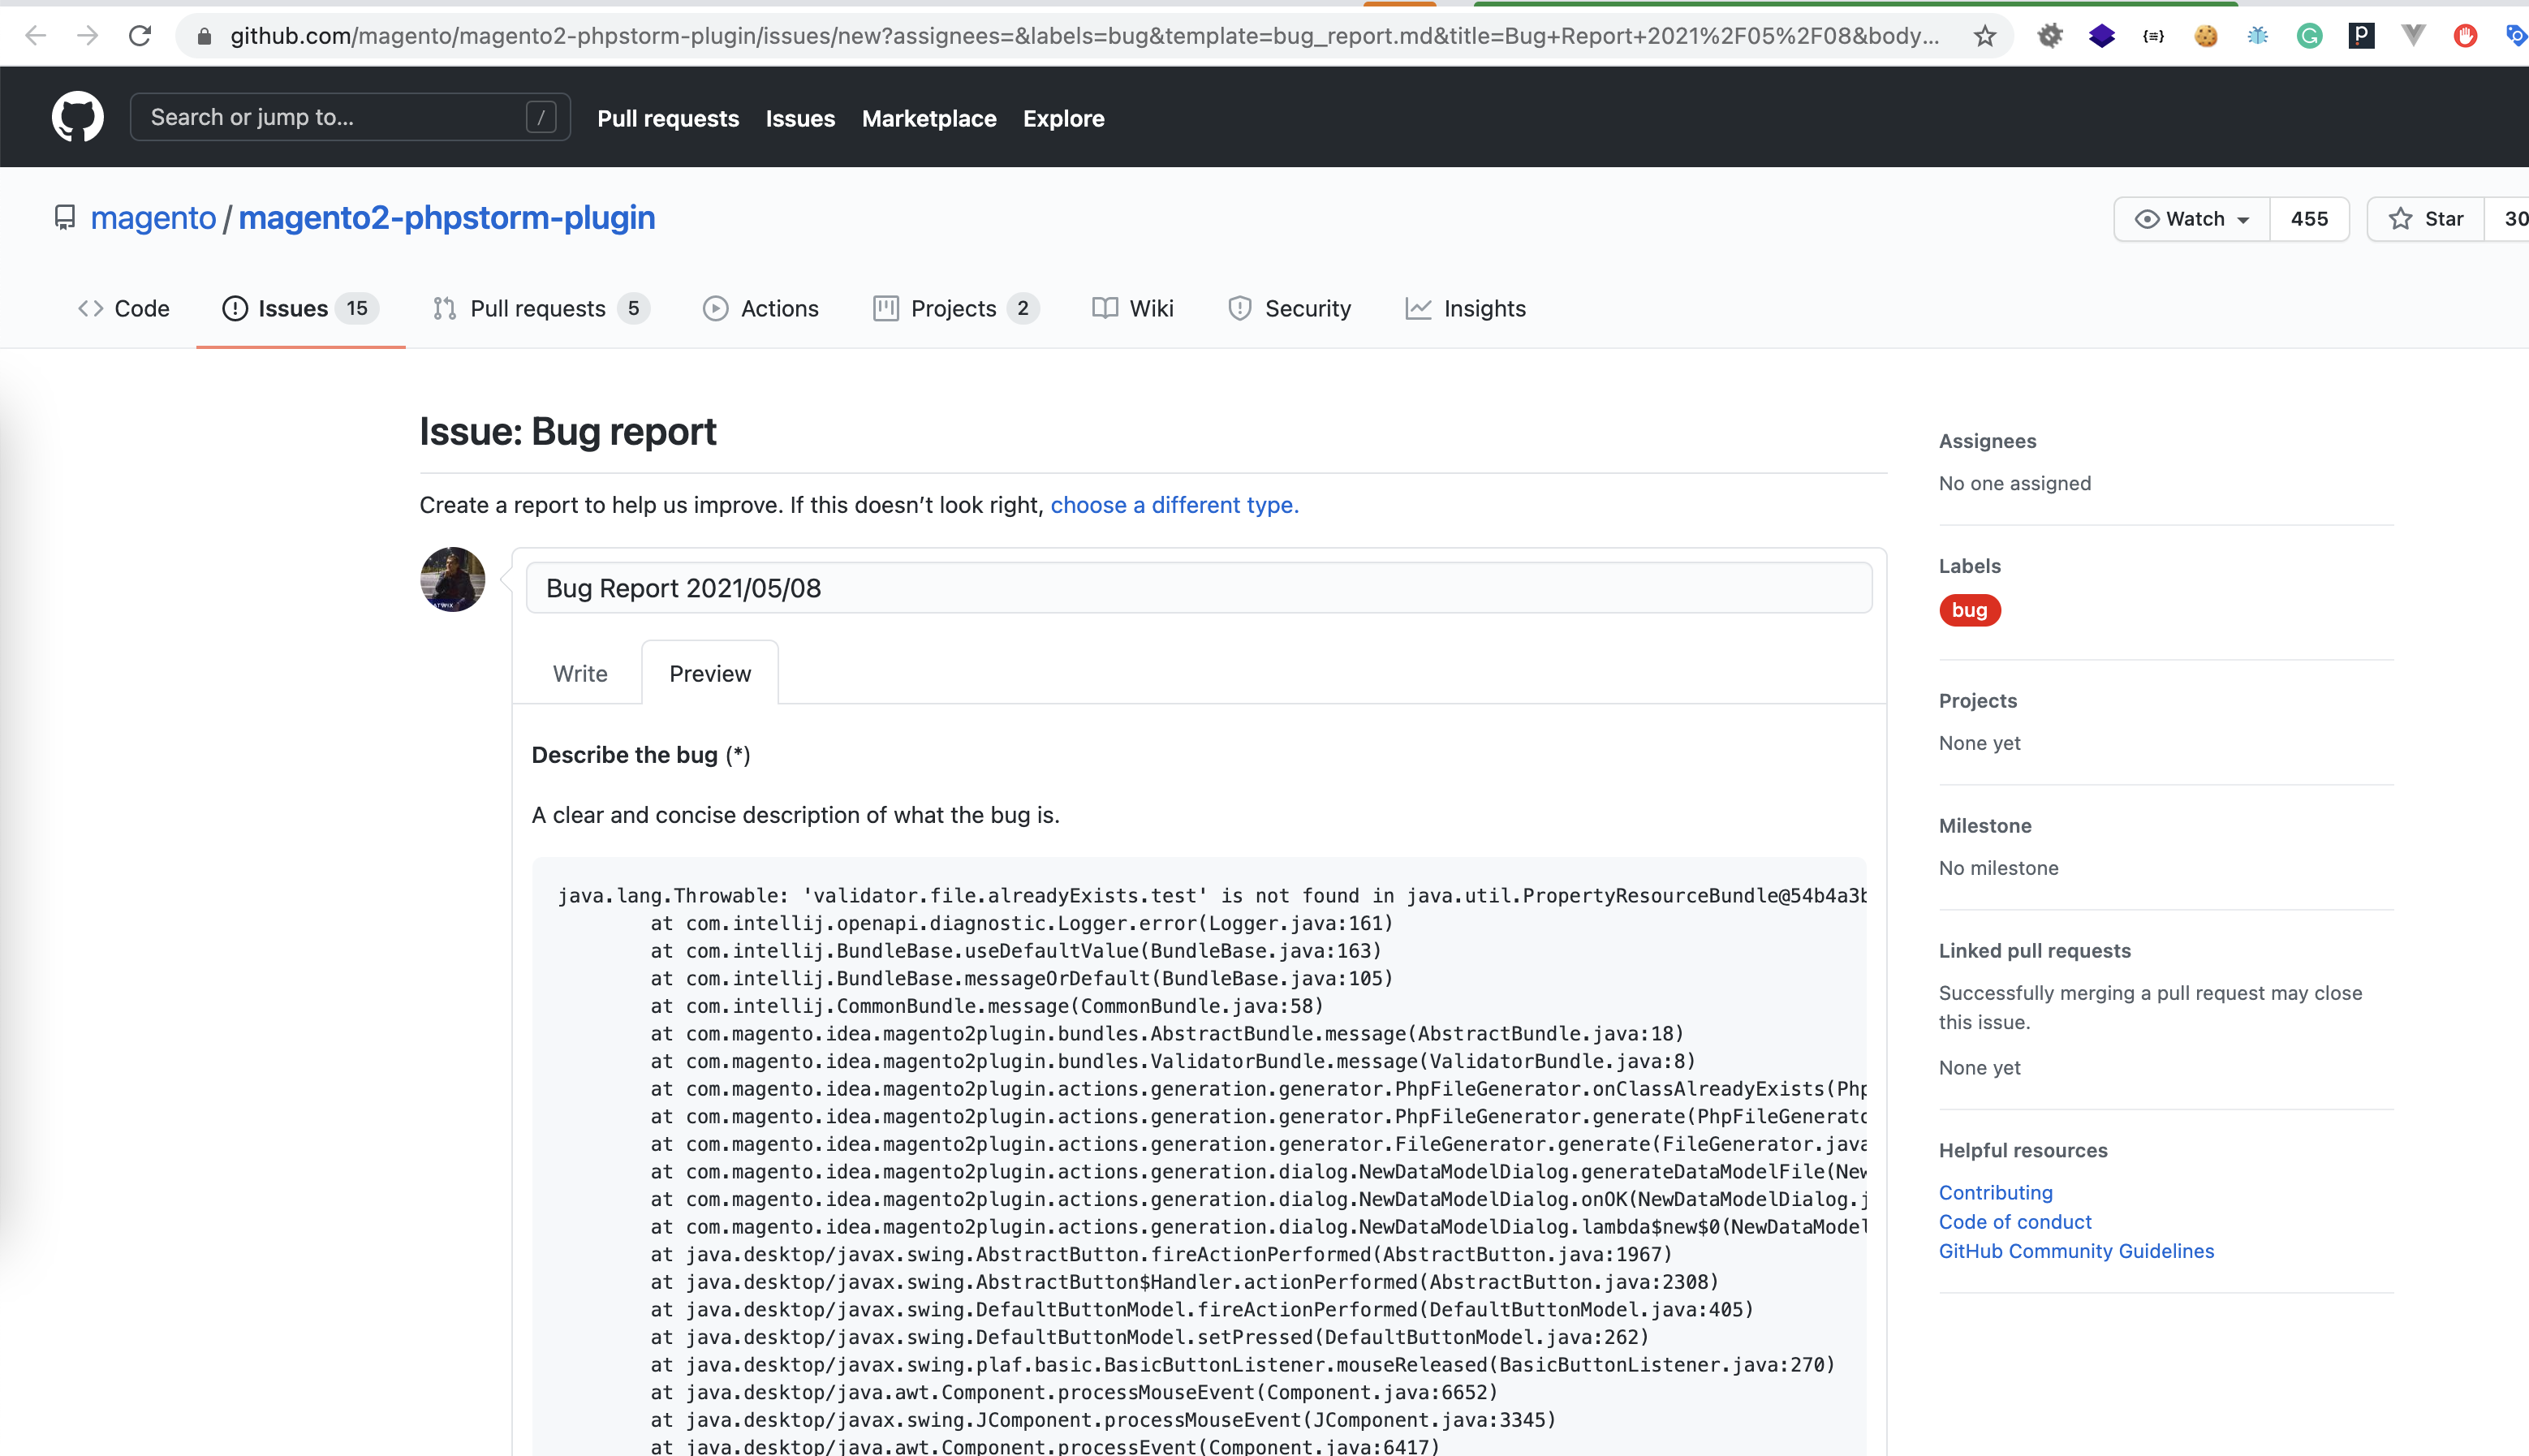Open the Issues tab with 15 count
This screenshot has height=1456, width=2529.
coord(300,309)
